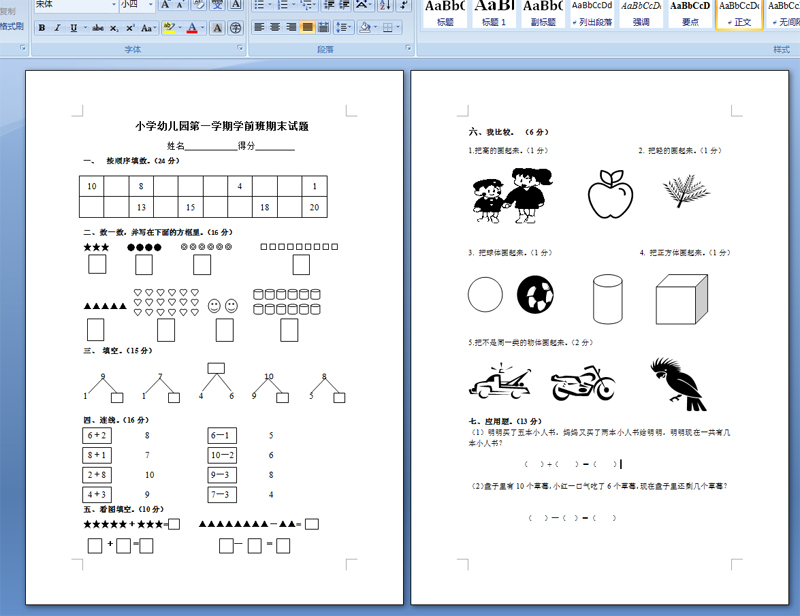Open line spacing options
Screen dimensions: 800x616
(x=343, y=28)
